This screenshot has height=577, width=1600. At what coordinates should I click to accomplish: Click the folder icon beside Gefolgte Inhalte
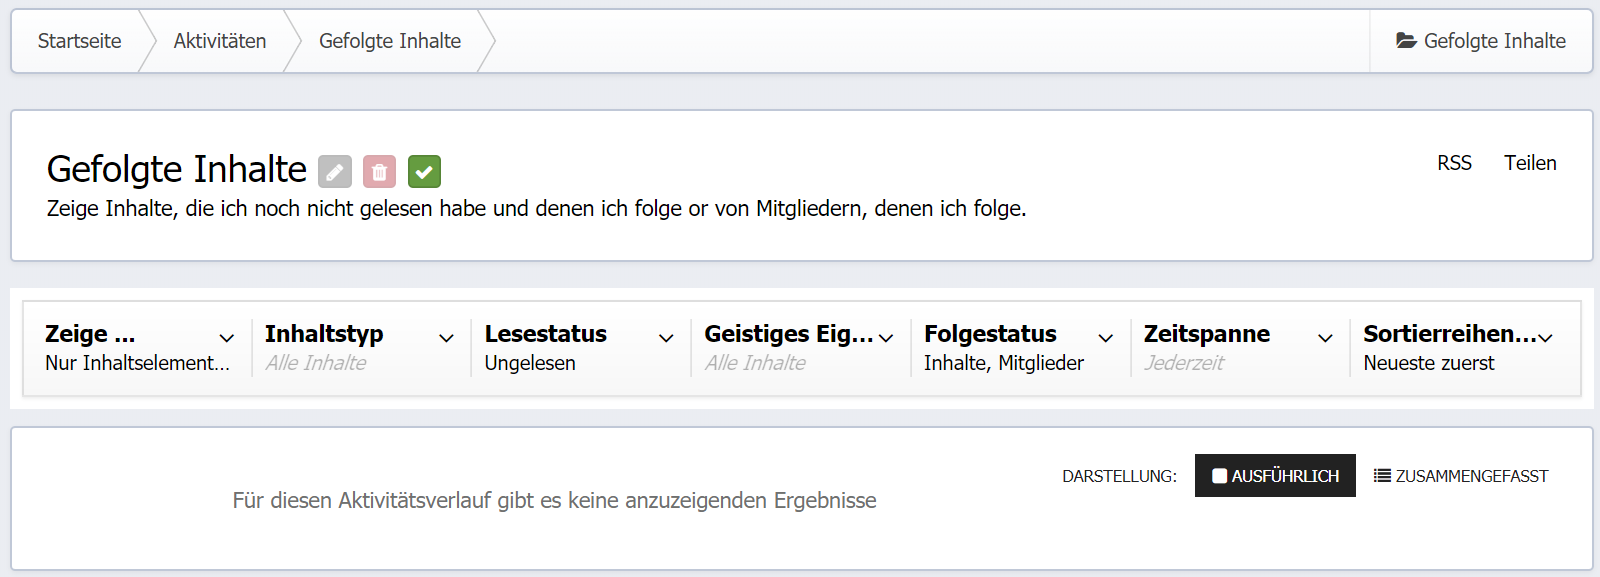tap(1406, 41)
